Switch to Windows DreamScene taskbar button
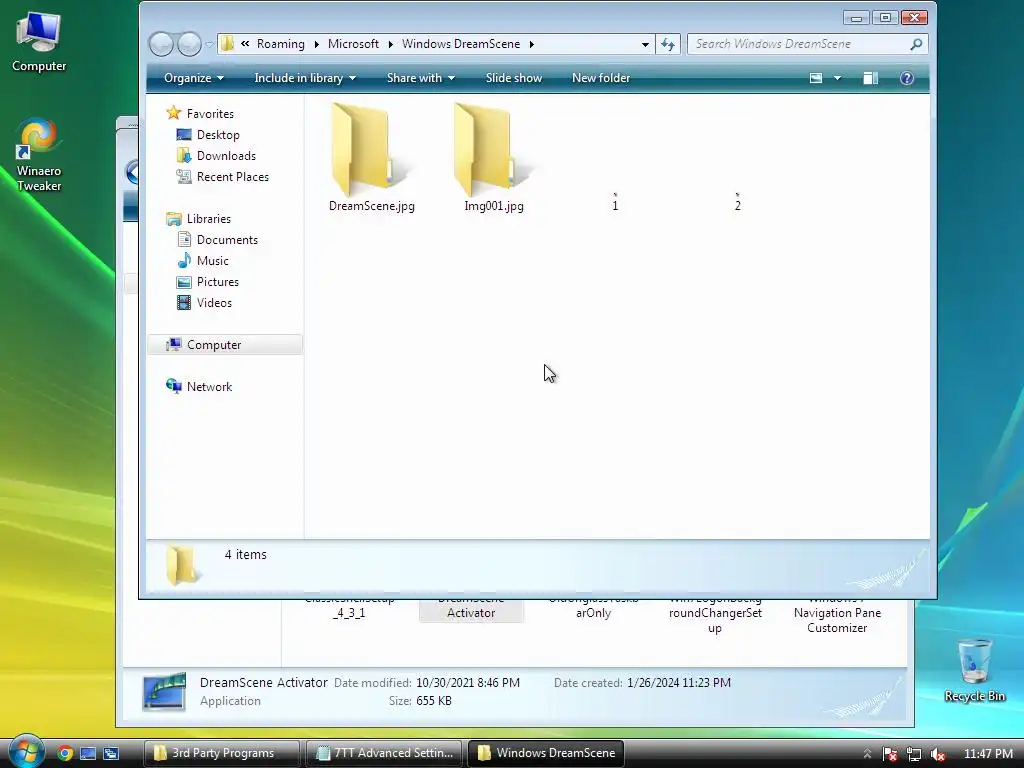Image resolution: width=1024 pixels, height=768 pixels. pyautogui.click(x=546, y=753)
